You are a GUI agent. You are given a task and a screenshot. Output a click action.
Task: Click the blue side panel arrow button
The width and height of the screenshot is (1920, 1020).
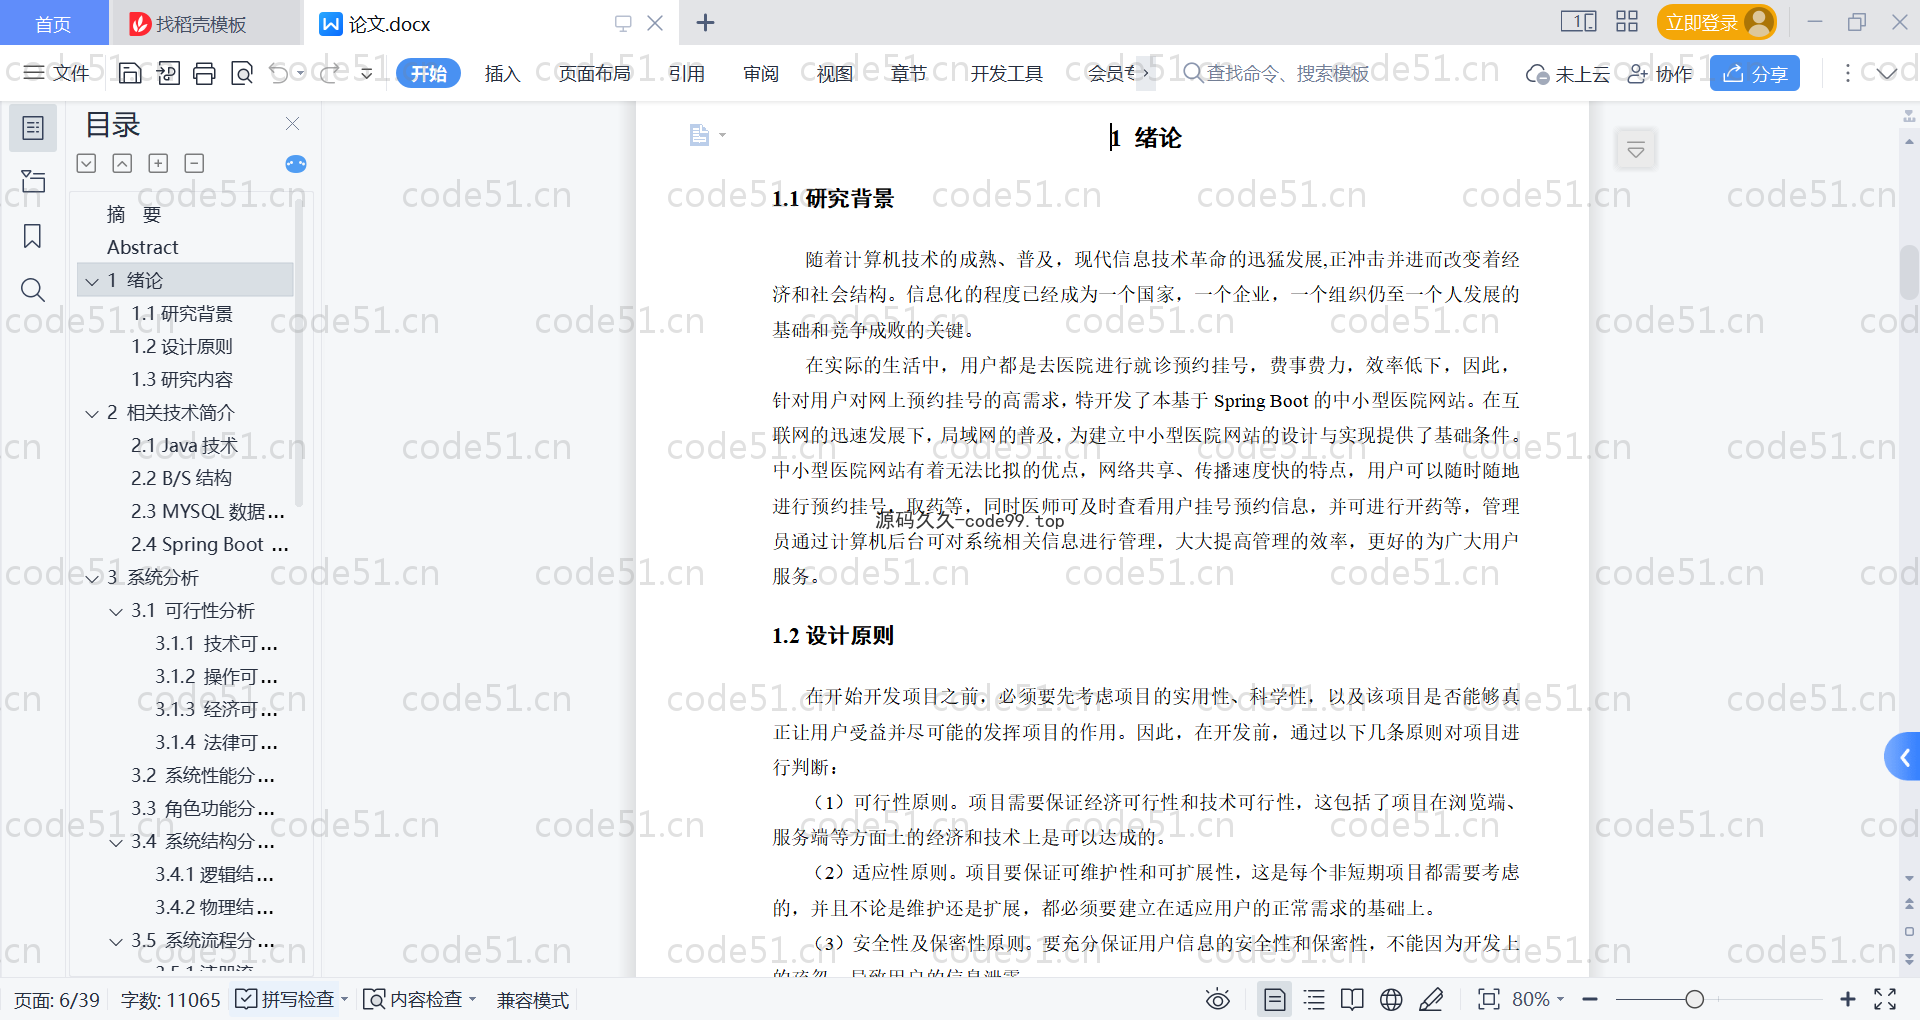pos(1903,758)
